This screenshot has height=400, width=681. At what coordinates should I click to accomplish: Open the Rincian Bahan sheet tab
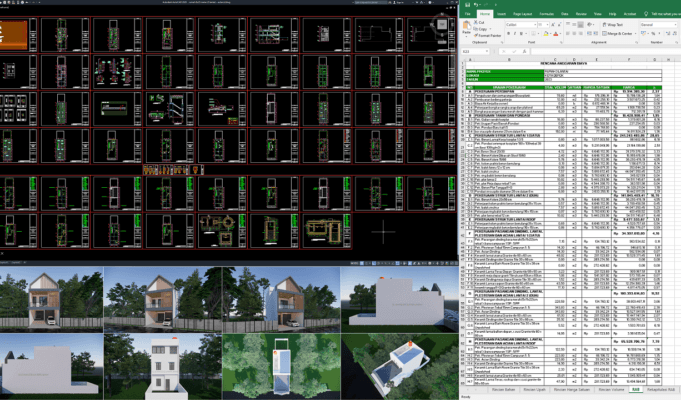pyautogui.click(x=504, y=390)
